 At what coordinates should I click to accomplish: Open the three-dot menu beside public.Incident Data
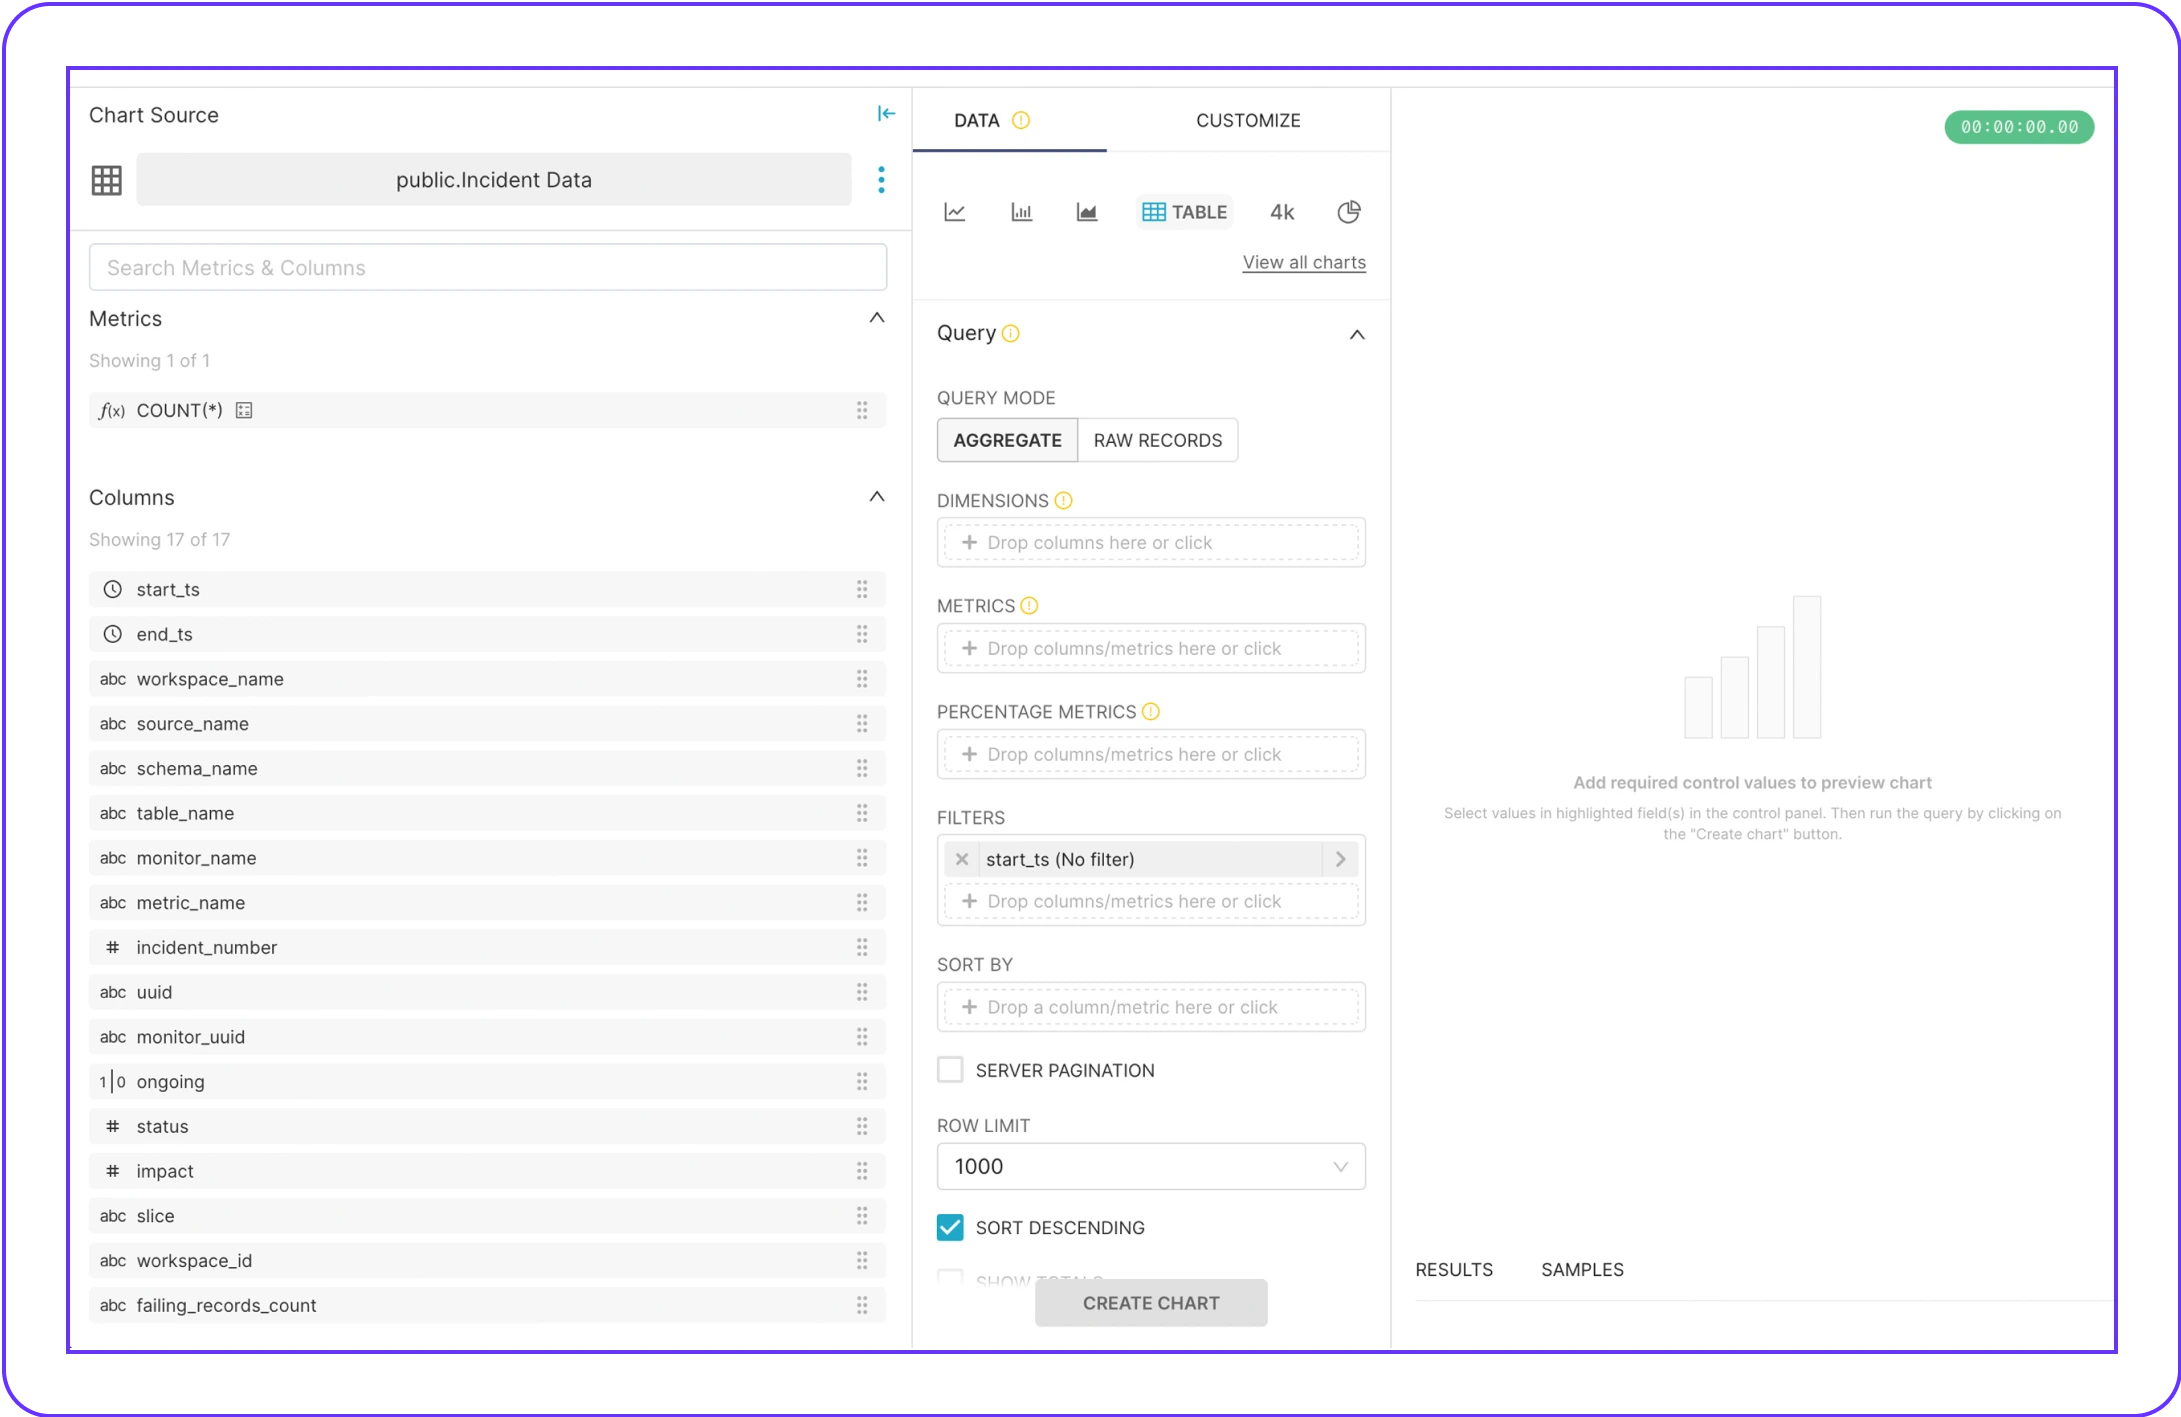(x=881, y=179)
